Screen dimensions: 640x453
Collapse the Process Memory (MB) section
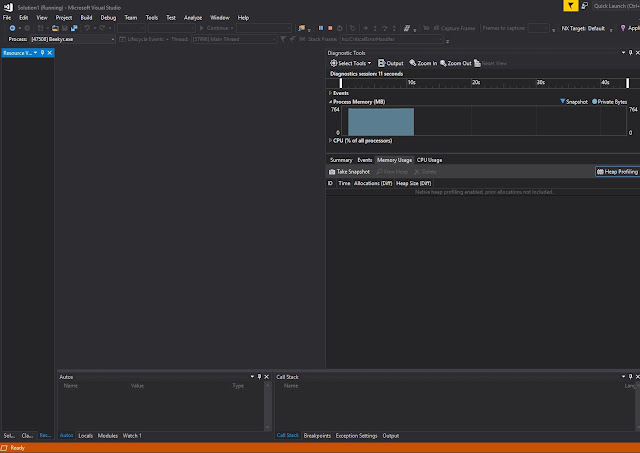(330, 102)
